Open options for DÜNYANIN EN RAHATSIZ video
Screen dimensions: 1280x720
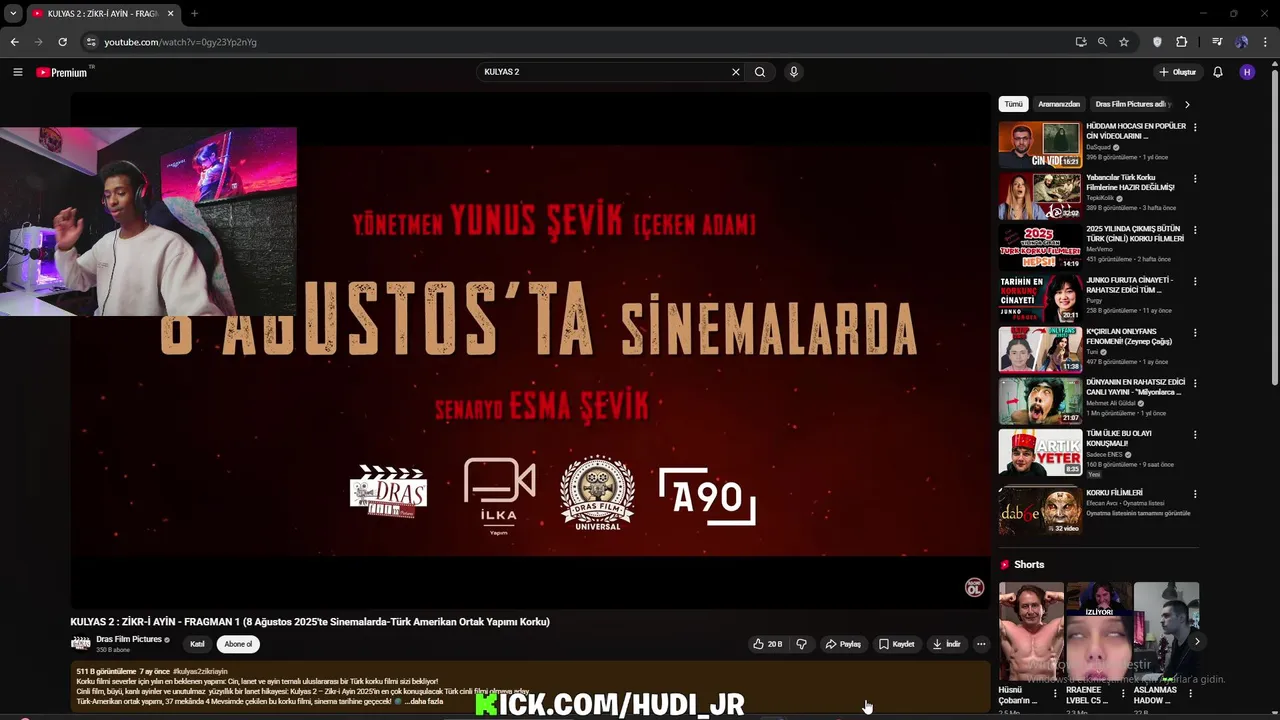click(x=1195, y=383)
